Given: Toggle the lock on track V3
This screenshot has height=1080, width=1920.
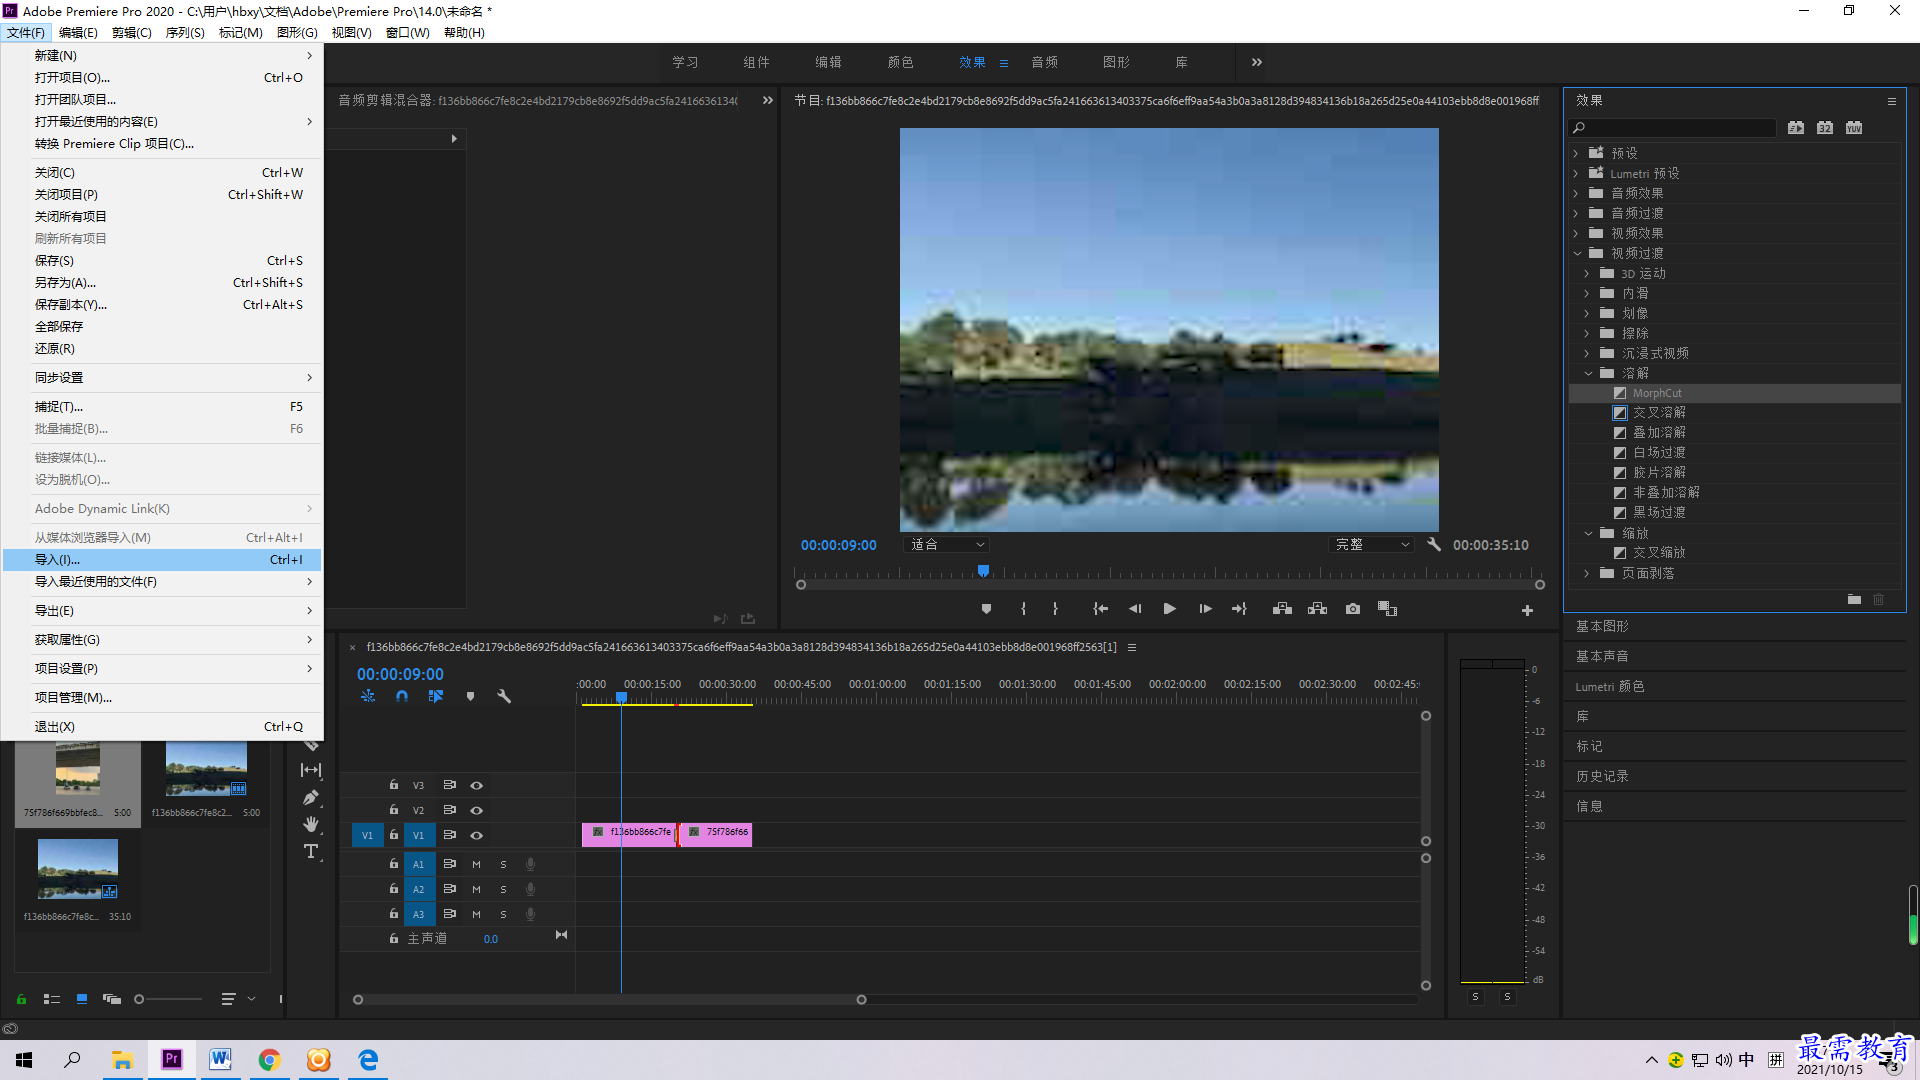Looking at the screenshot, I should 393,785.
